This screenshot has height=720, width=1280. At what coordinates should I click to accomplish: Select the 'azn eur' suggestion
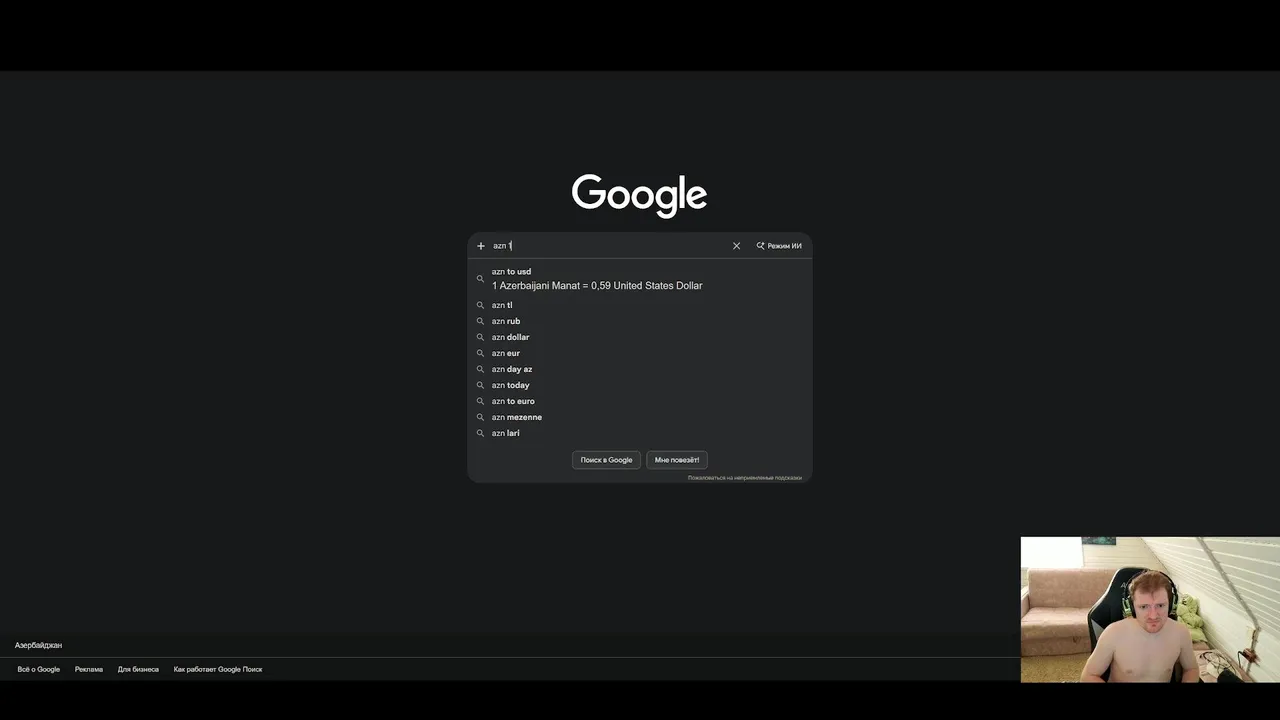(x=640, y=353)
